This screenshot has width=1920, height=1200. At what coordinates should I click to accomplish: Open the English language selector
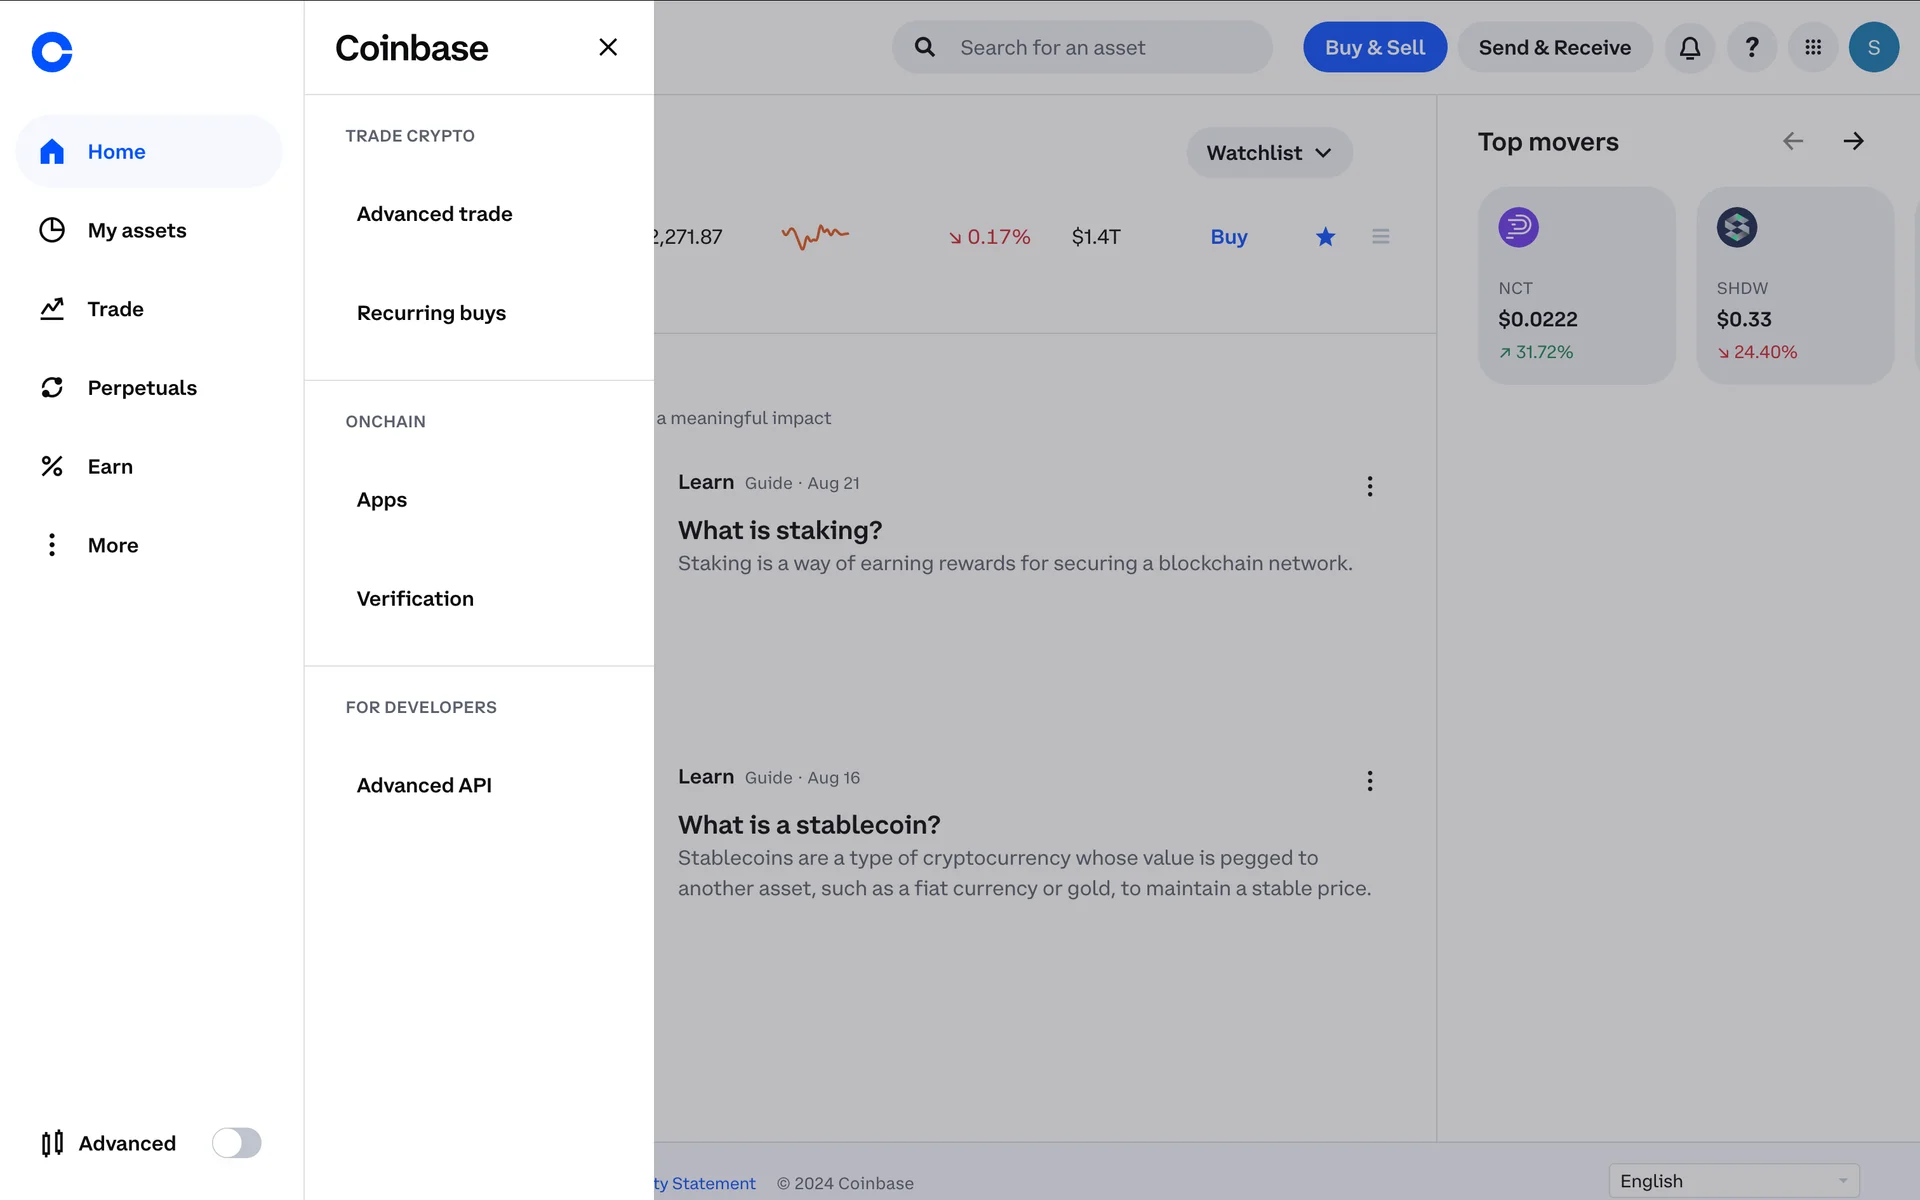point(1733,1181)
